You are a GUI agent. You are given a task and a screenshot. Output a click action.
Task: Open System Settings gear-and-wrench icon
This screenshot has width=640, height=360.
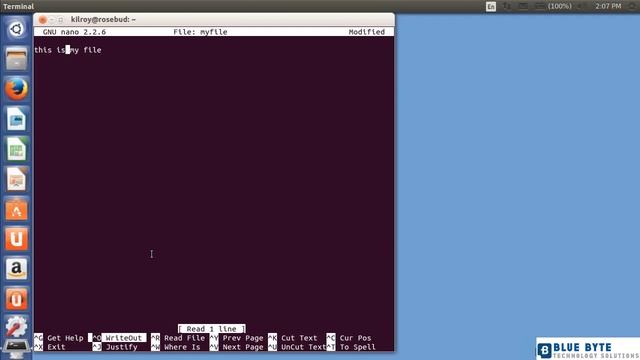16,327
